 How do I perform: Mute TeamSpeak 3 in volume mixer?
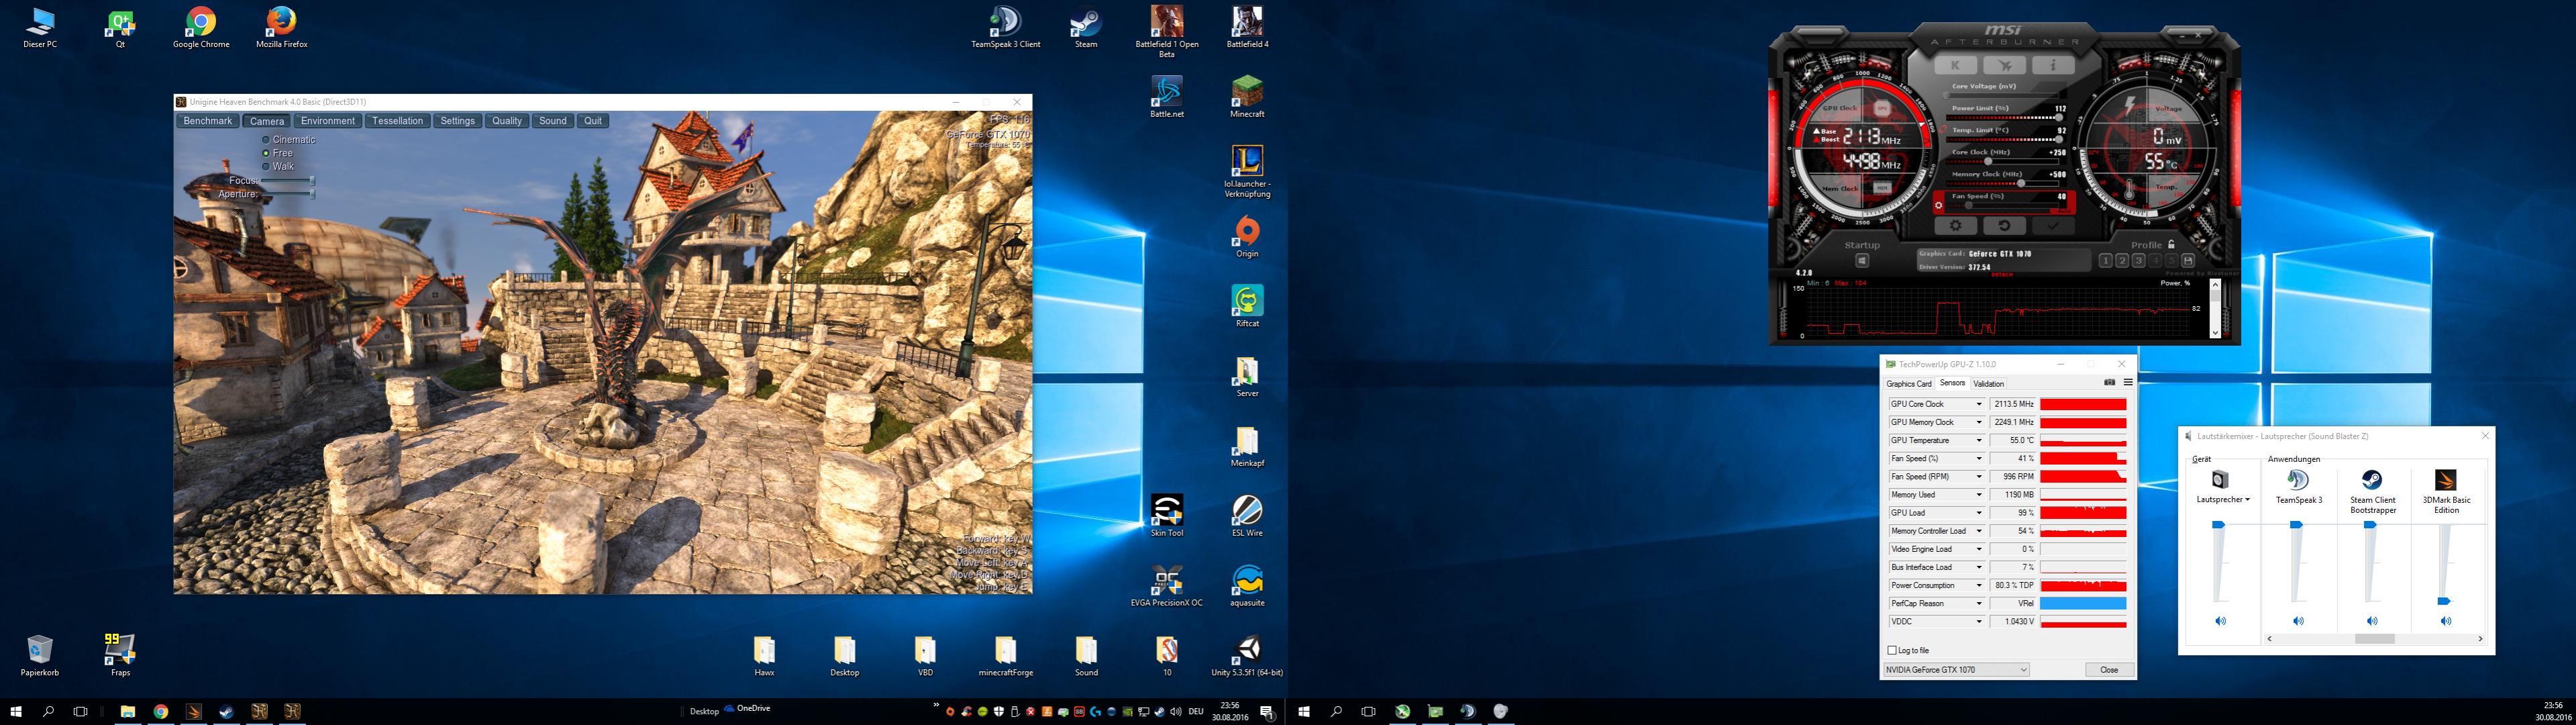pos(2298,621)
